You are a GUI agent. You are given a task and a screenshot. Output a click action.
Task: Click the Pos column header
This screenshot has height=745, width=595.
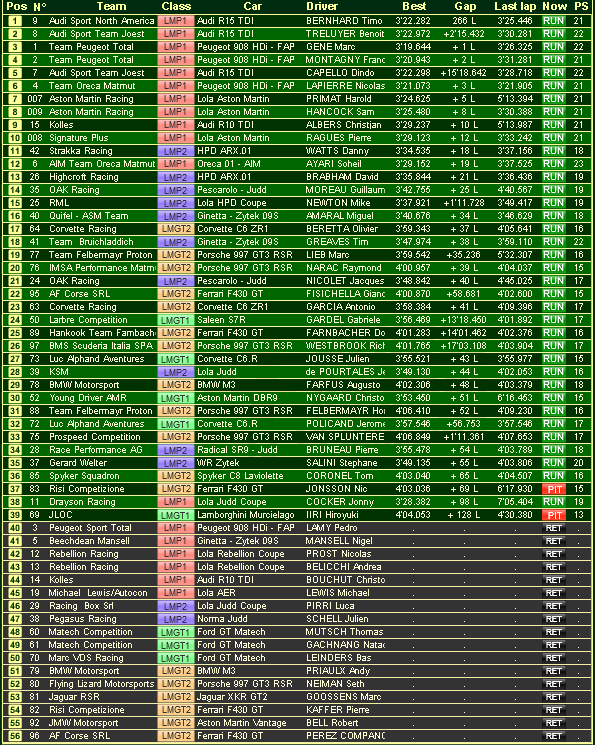click(x=17, y=6)
